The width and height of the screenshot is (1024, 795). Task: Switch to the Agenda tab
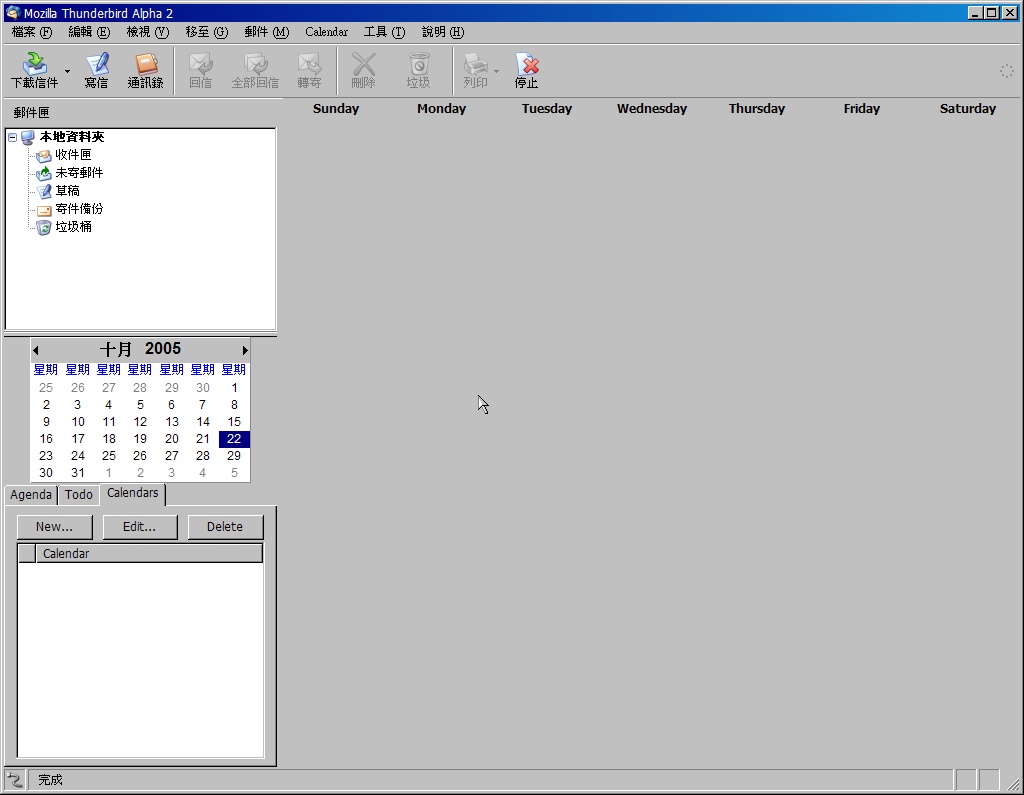tap(31, 495)
